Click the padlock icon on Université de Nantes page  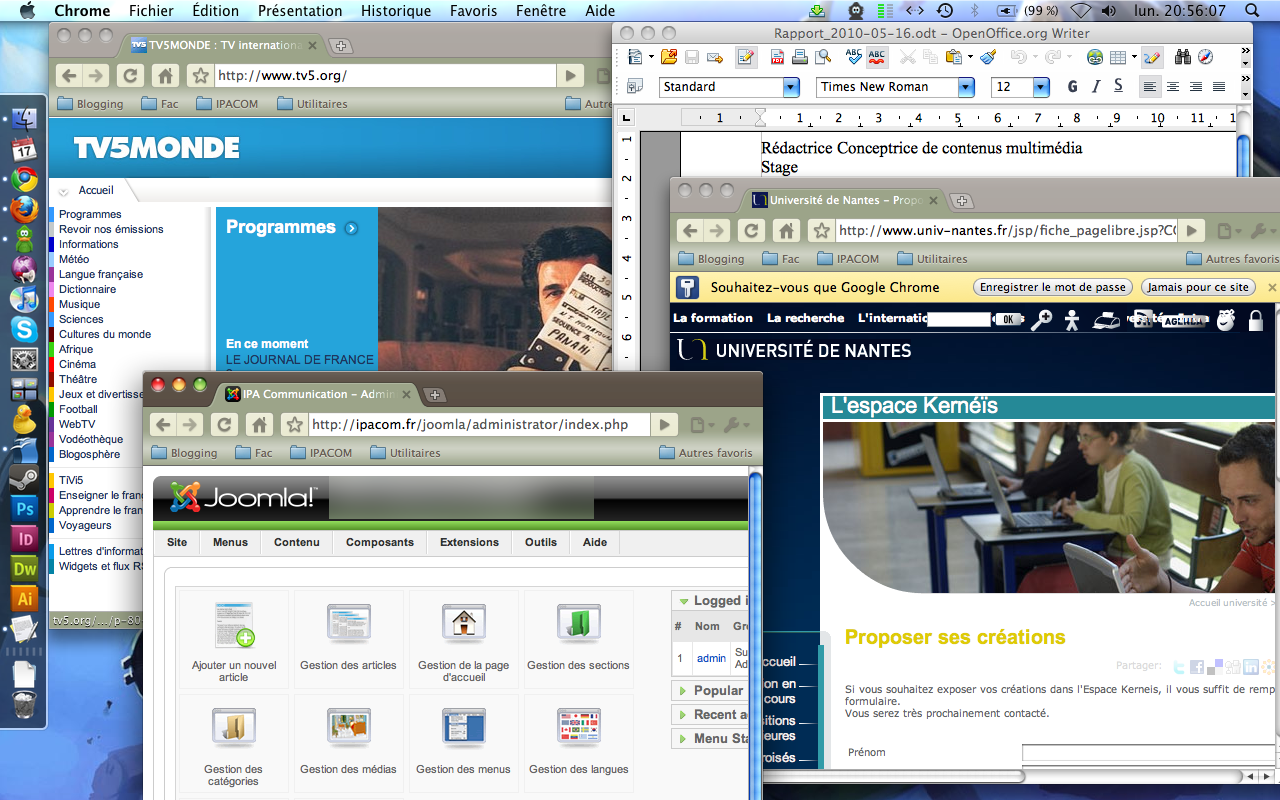point(1256,320)
